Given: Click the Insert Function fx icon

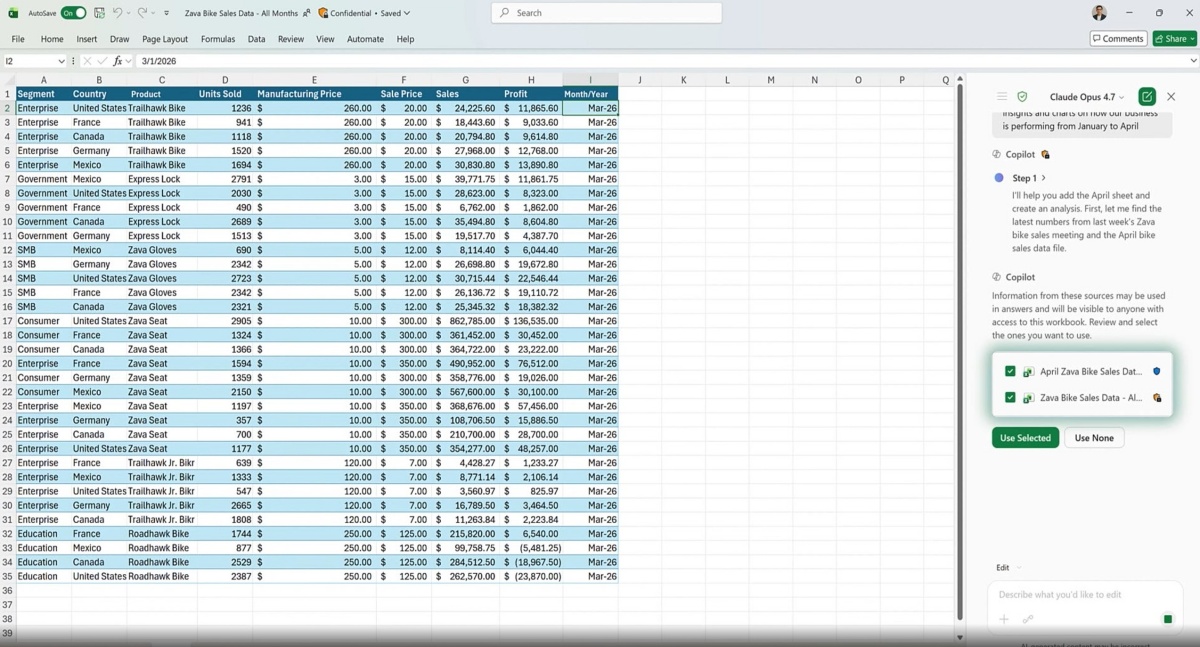Looking at the screenshot, I should 118,61.
